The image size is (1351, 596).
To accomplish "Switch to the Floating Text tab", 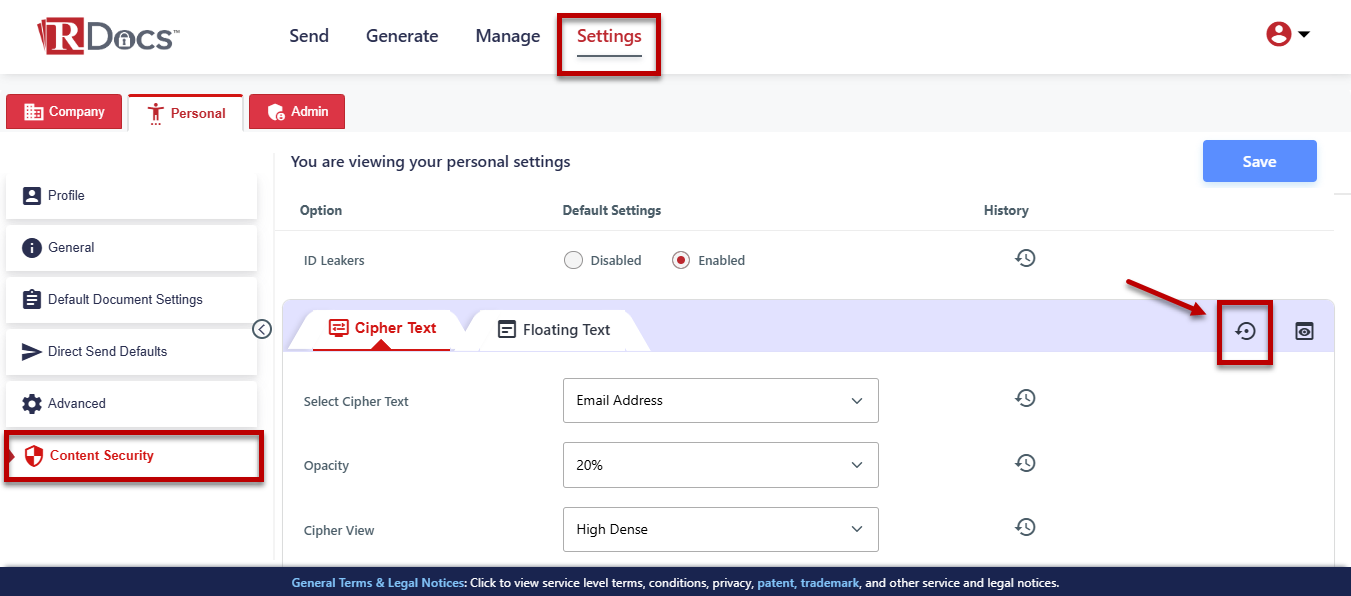I will click(554, 330).
